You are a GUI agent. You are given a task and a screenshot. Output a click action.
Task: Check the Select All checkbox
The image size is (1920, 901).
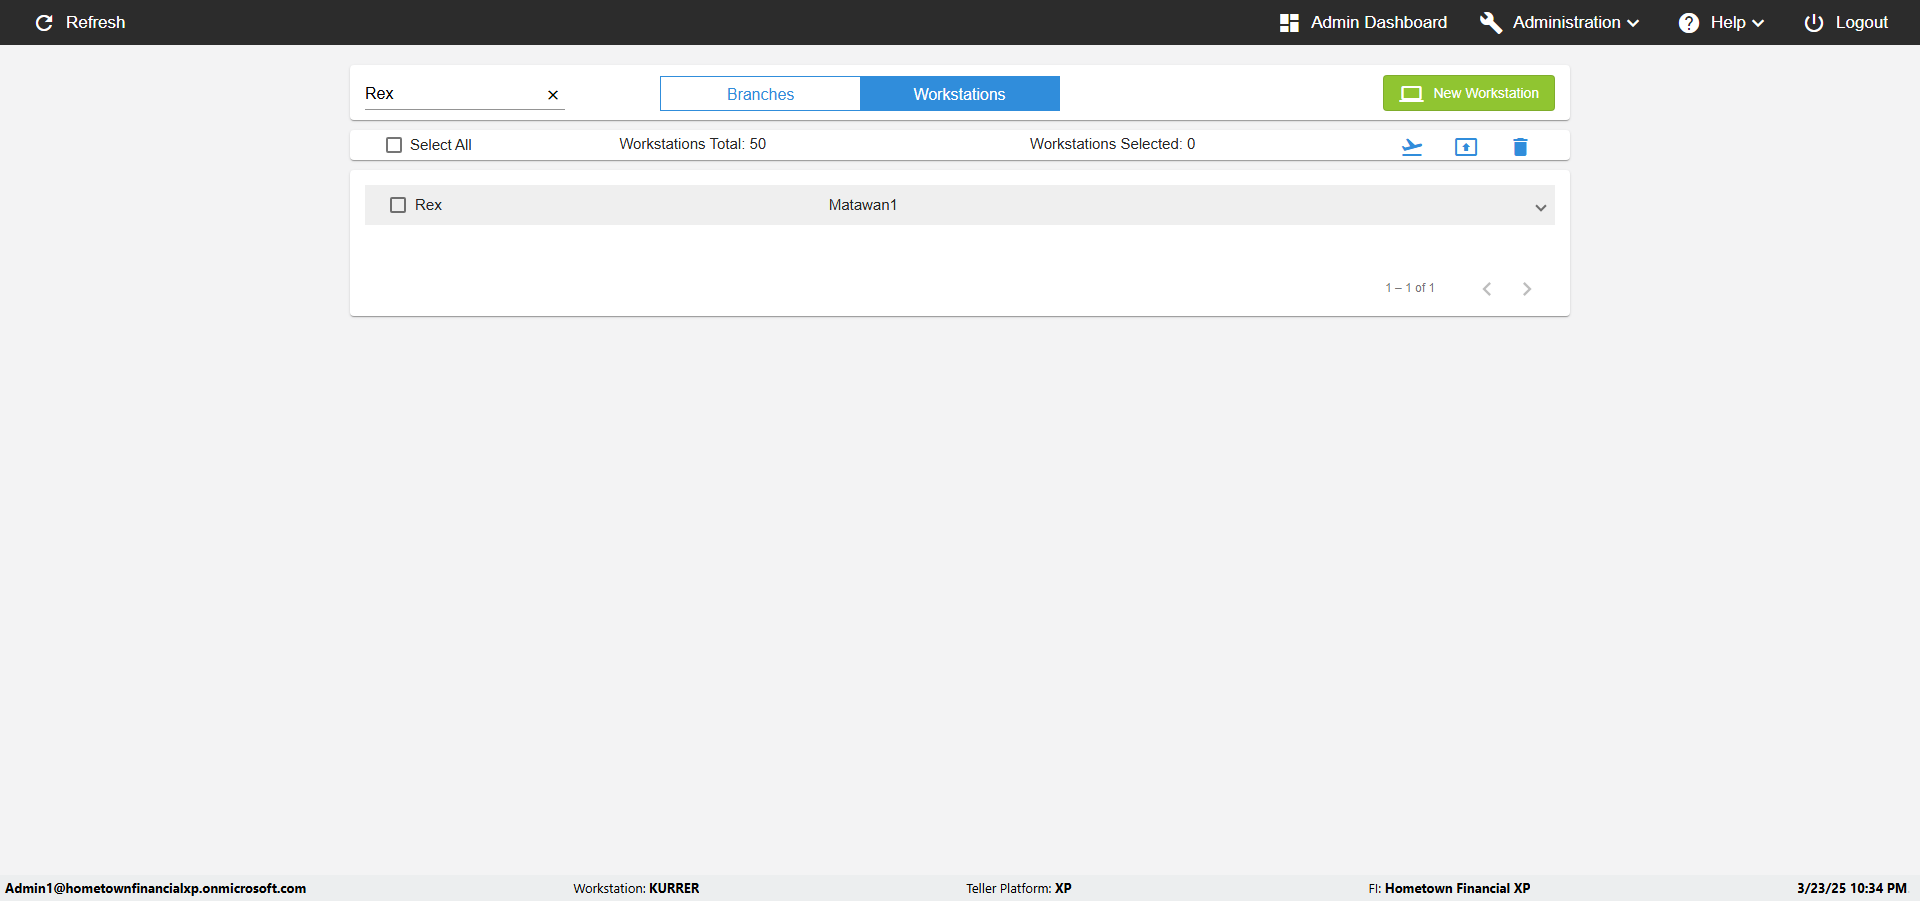point(394,145)
